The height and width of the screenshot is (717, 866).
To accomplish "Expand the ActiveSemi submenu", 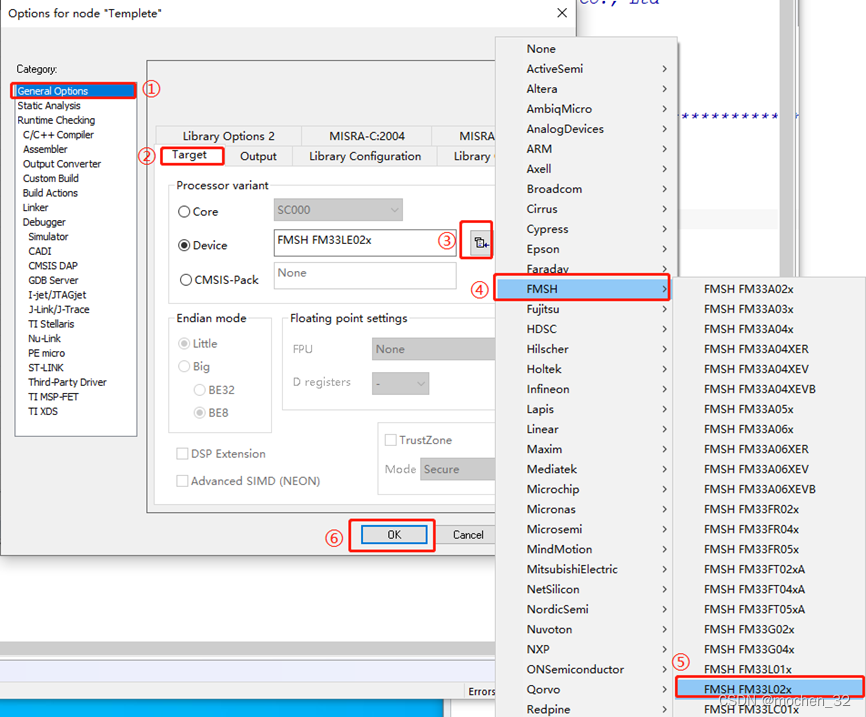I will 586,68.
